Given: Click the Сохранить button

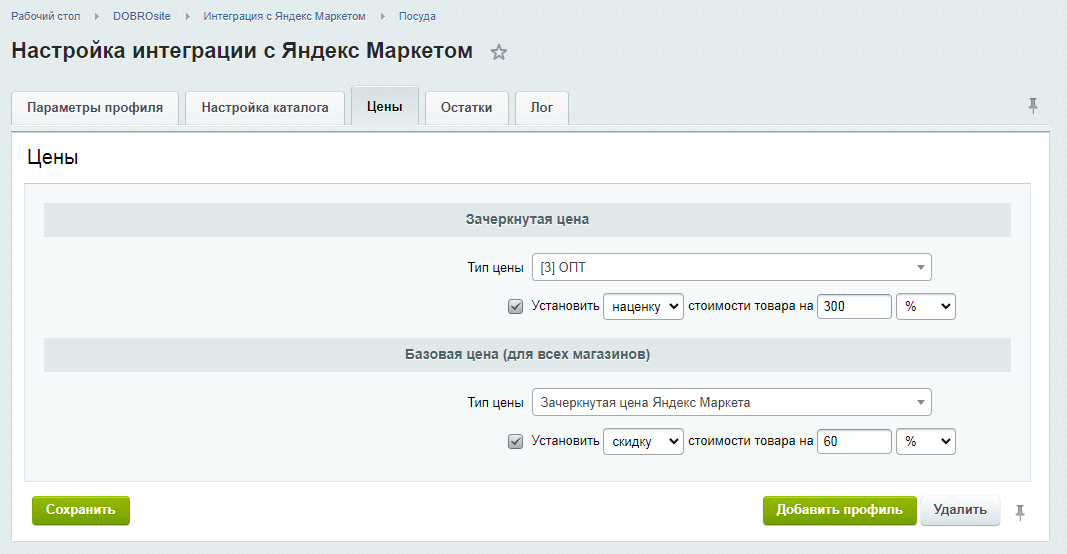Looking at the screenshot, I should click(x=81, y=510).
